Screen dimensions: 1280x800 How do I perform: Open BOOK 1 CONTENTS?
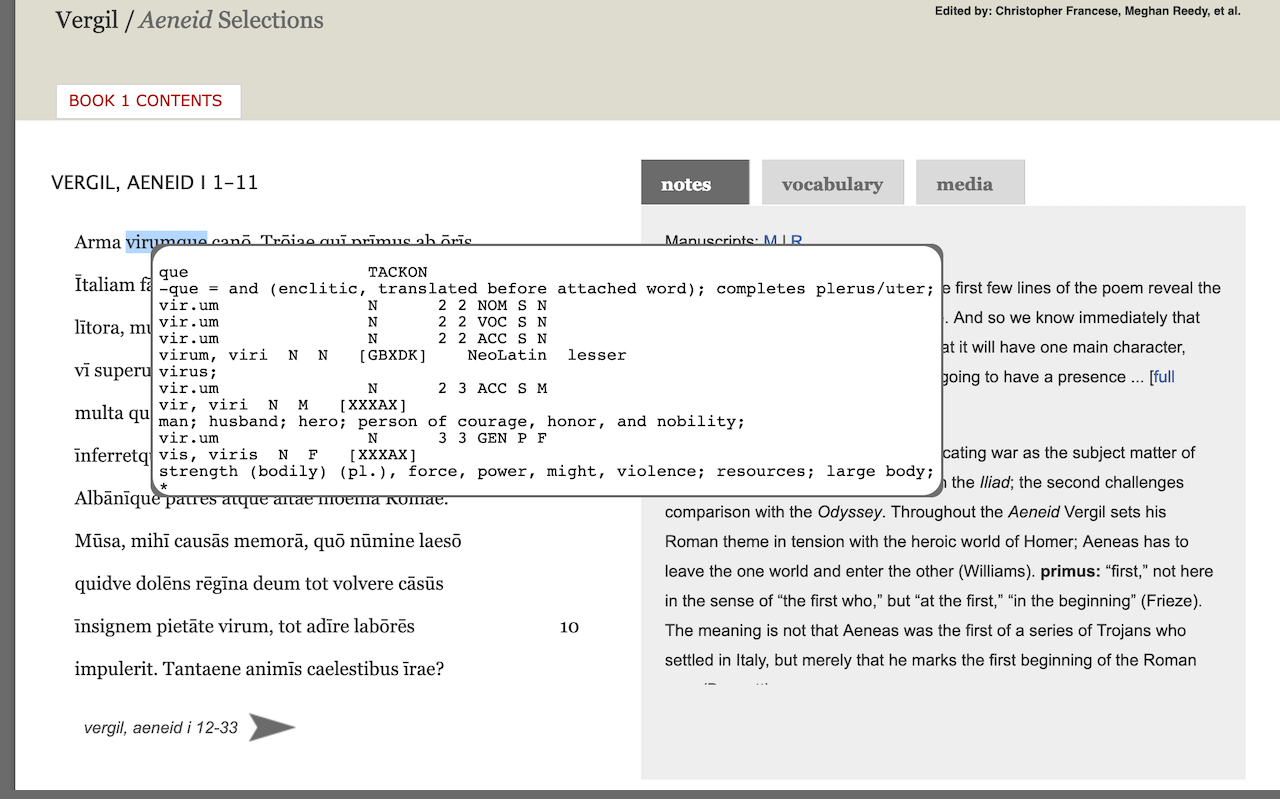click(147, 101)
